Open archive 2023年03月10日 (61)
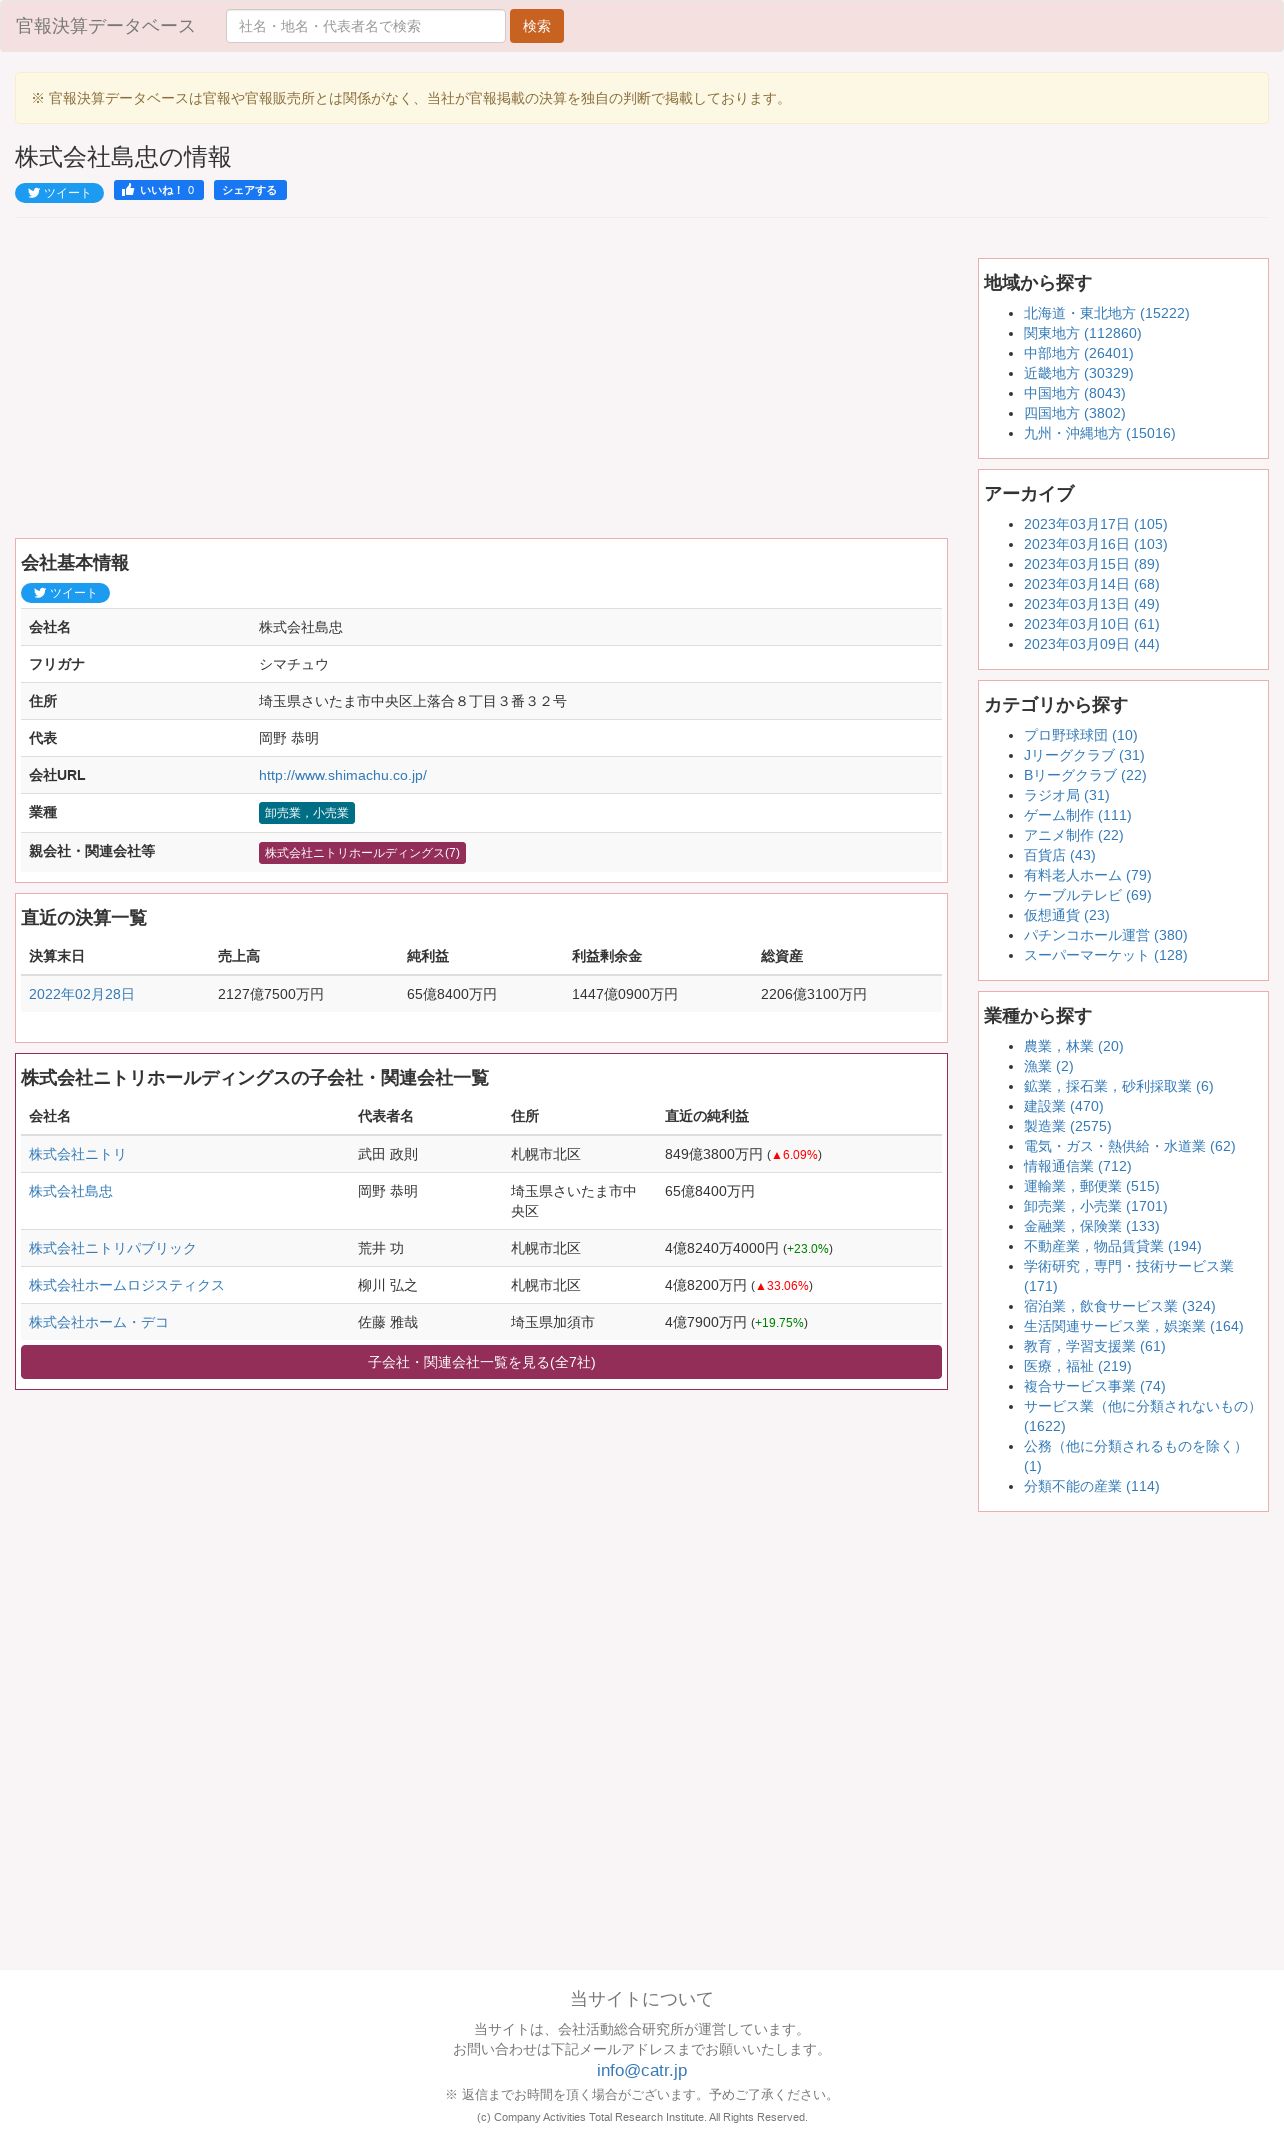 tap(1092, 624)
